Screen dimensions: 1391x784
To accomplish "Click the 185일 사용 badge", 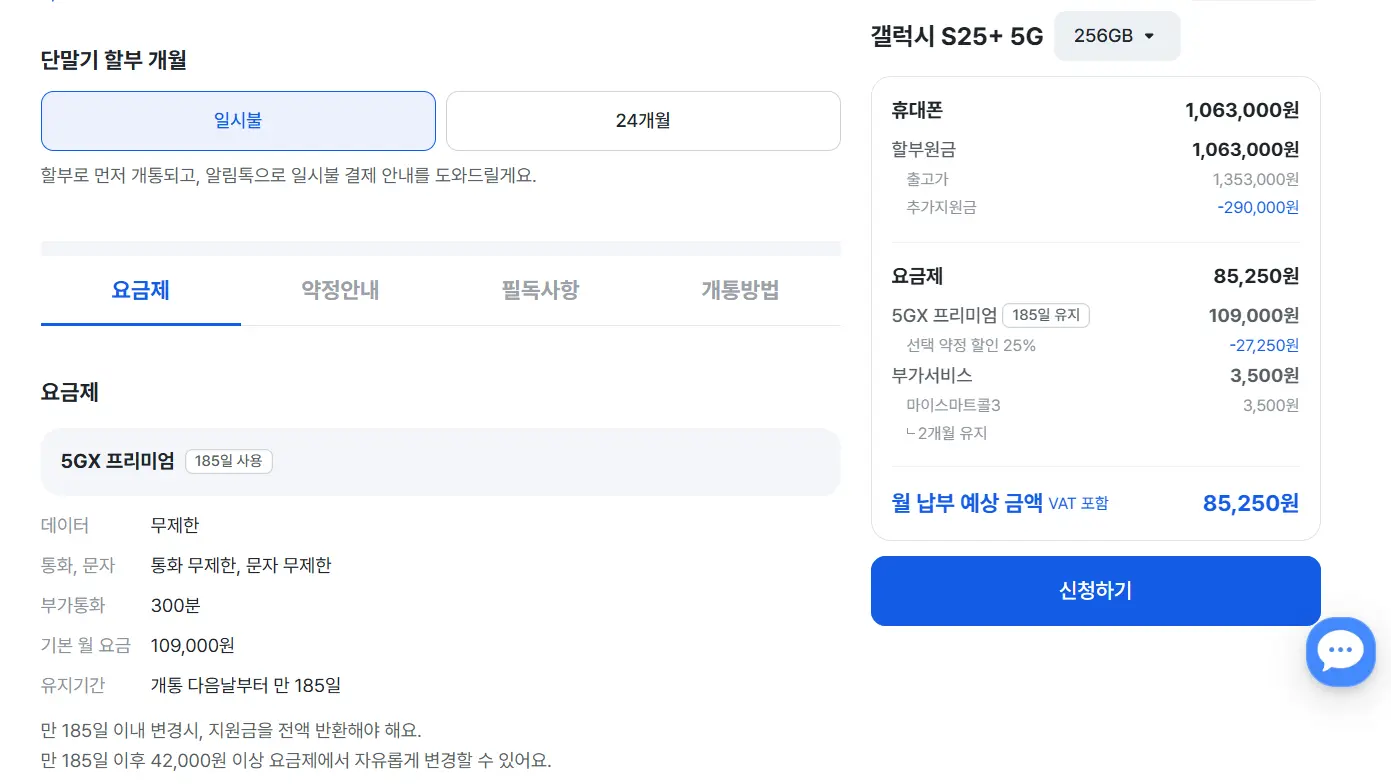I will click(x=229, y=461).
